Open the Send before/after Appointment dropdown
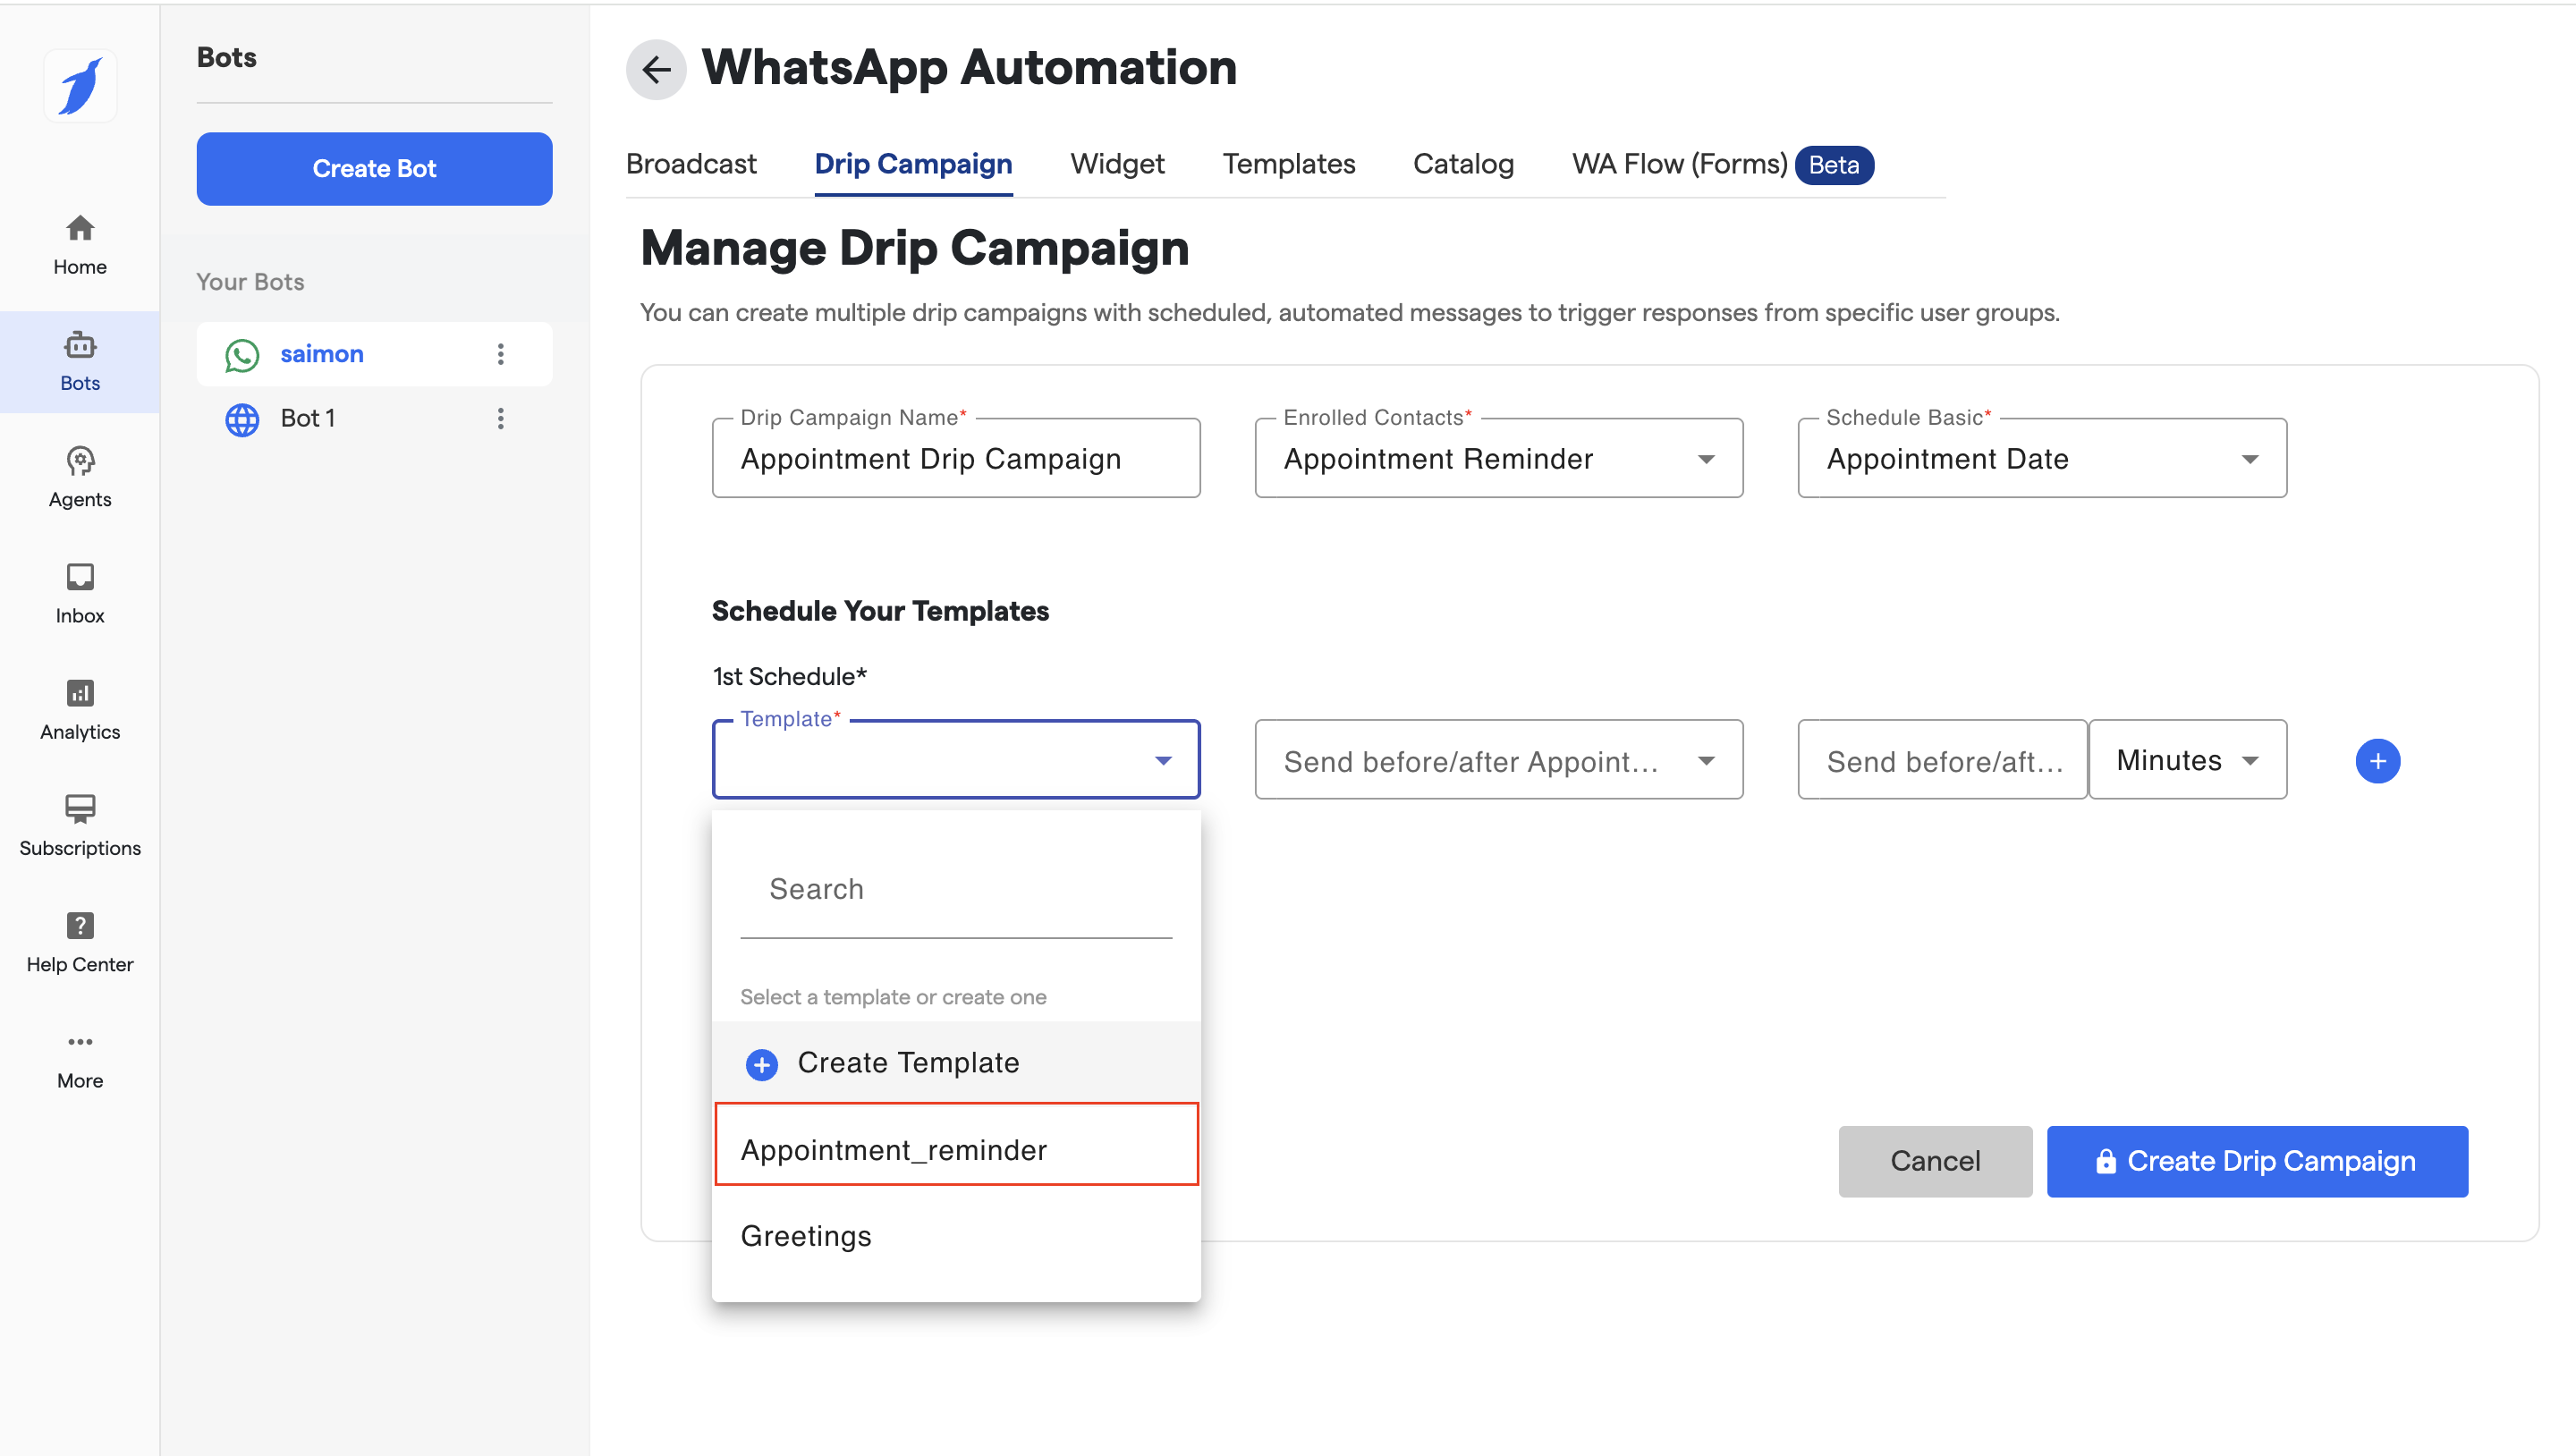 click(1498, 760)
